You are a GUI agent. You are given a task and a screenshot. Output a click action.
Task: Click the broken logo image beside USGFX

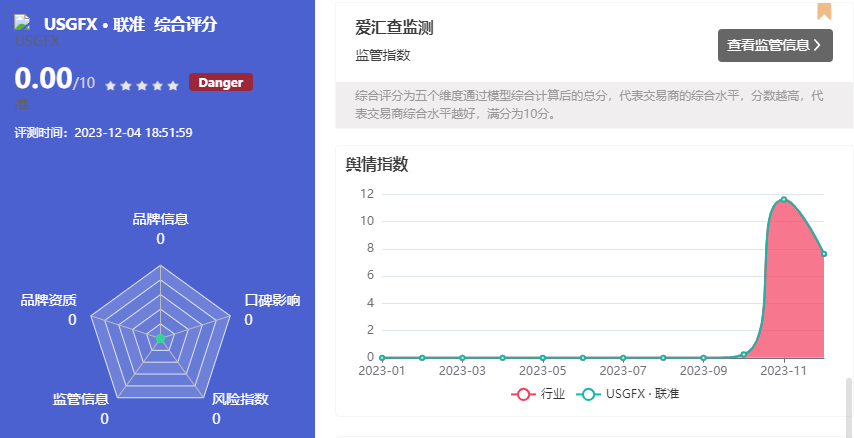point(22,22)
